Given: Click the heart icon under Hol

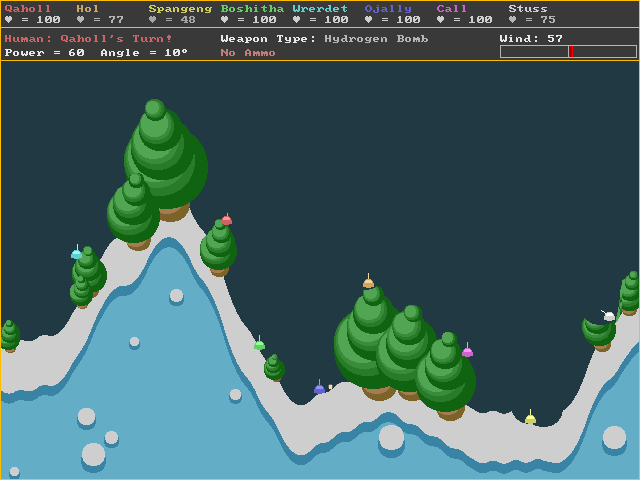Looking at the screenshot, I should pos(80,19).
